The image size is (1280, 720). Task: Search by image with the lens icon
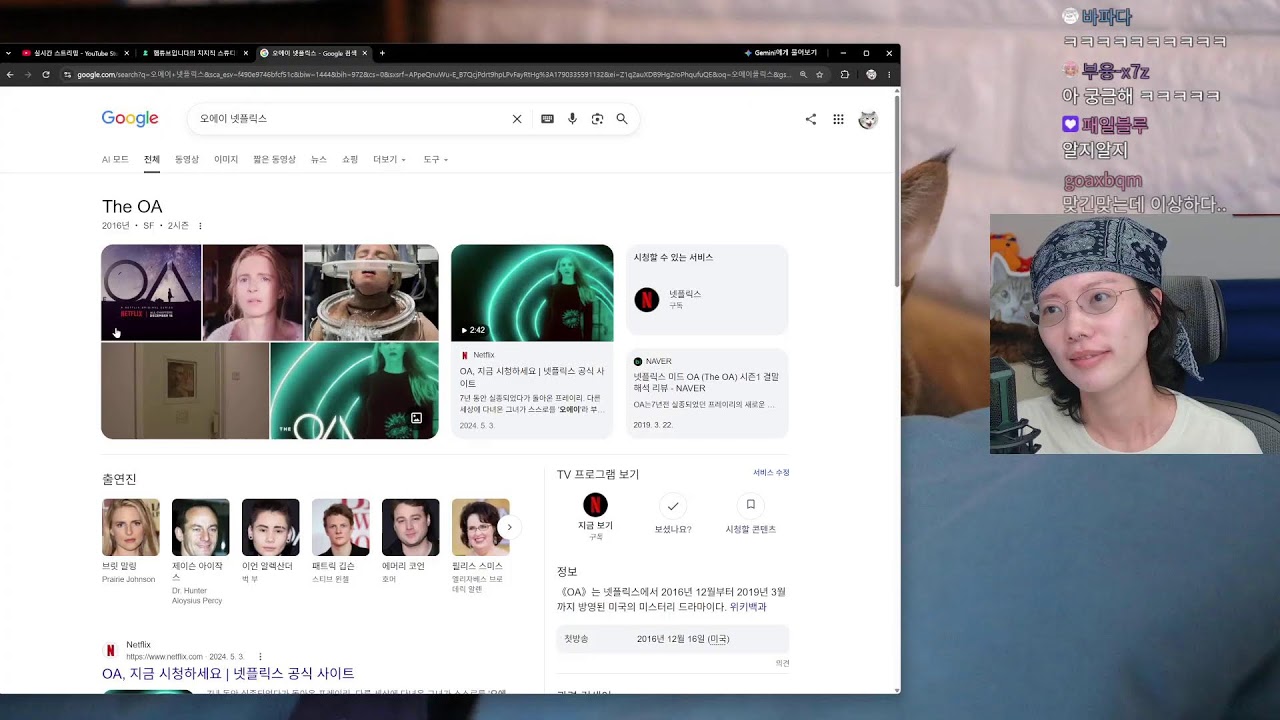point(597,119)
